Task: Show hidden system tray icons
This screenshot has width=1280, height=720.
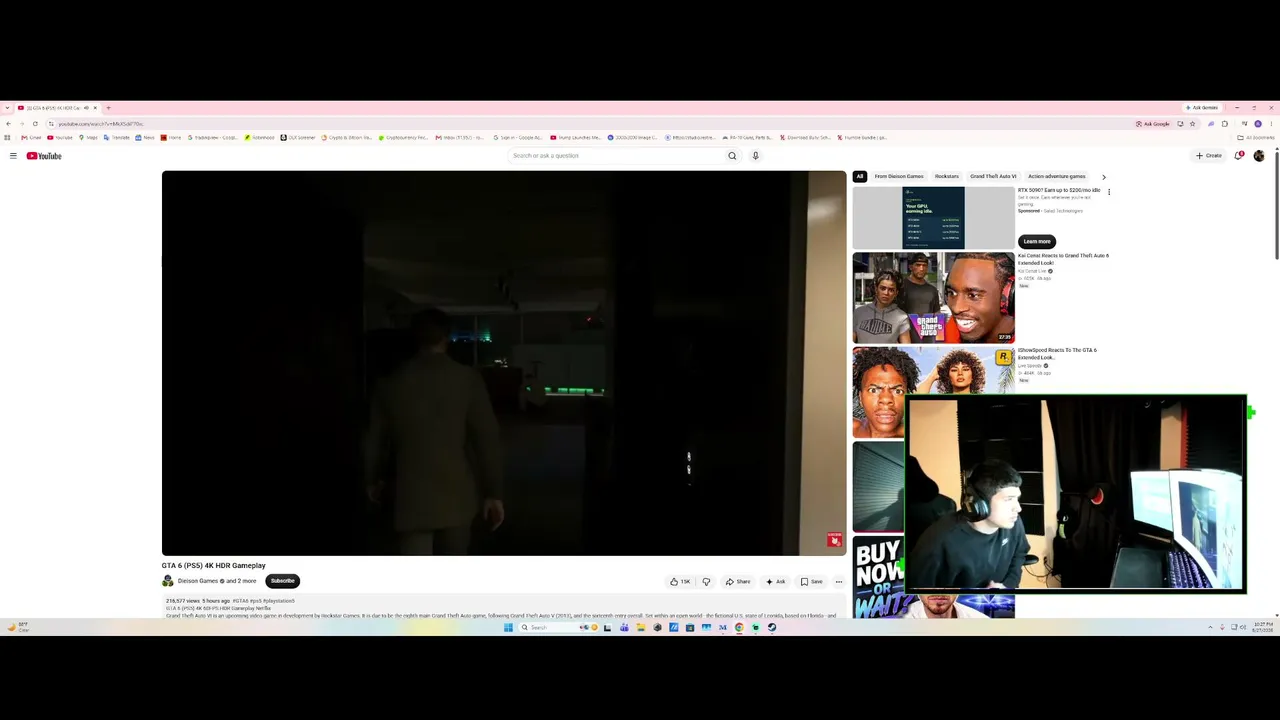Action: [x=1210, y=628]
